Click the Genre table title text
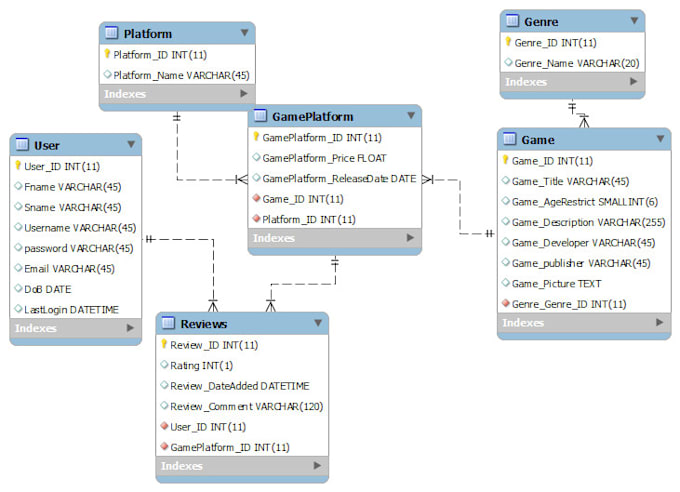 541,21
